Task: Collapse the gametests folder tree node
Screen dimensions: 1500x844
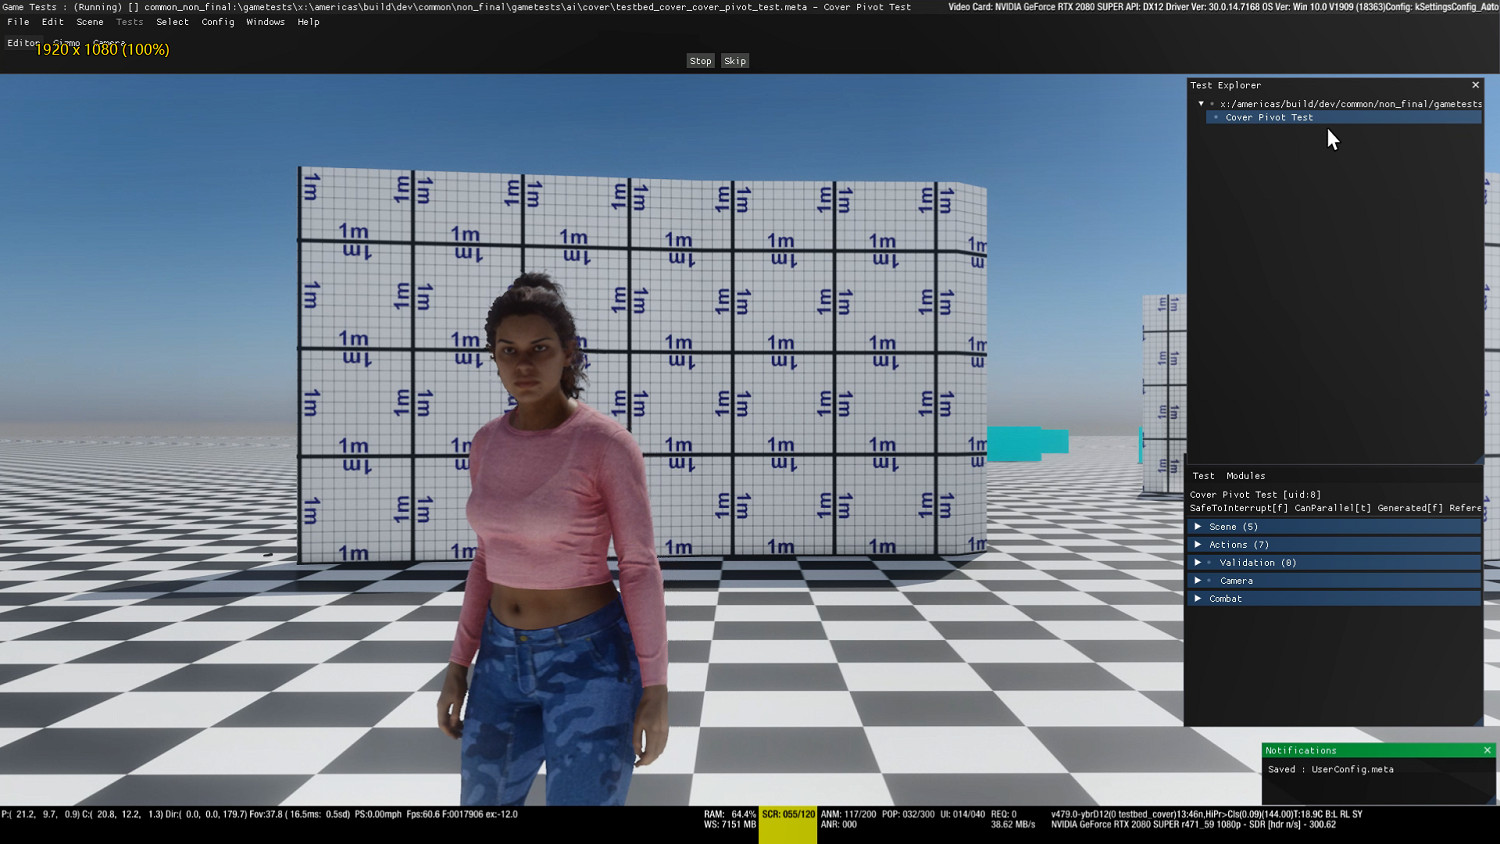Action: [x=1201, y=104]
